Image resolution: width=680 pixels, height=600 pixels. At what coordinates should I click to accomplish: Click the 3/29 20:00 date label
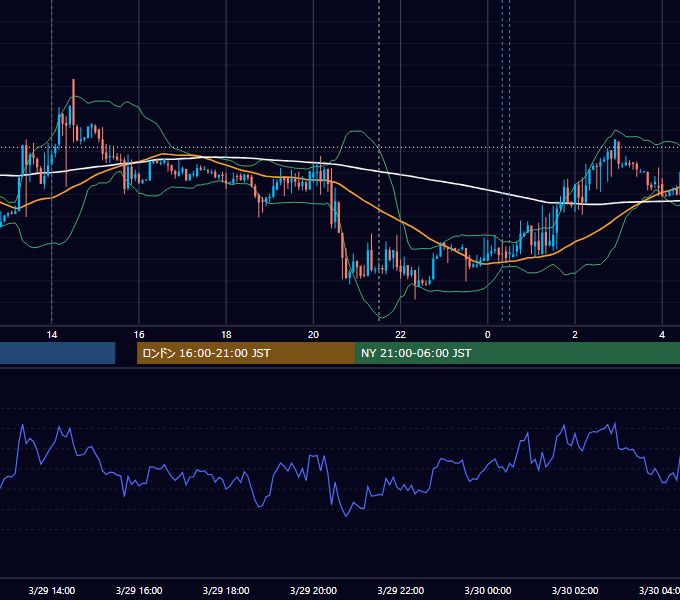(x=313, y=590)
